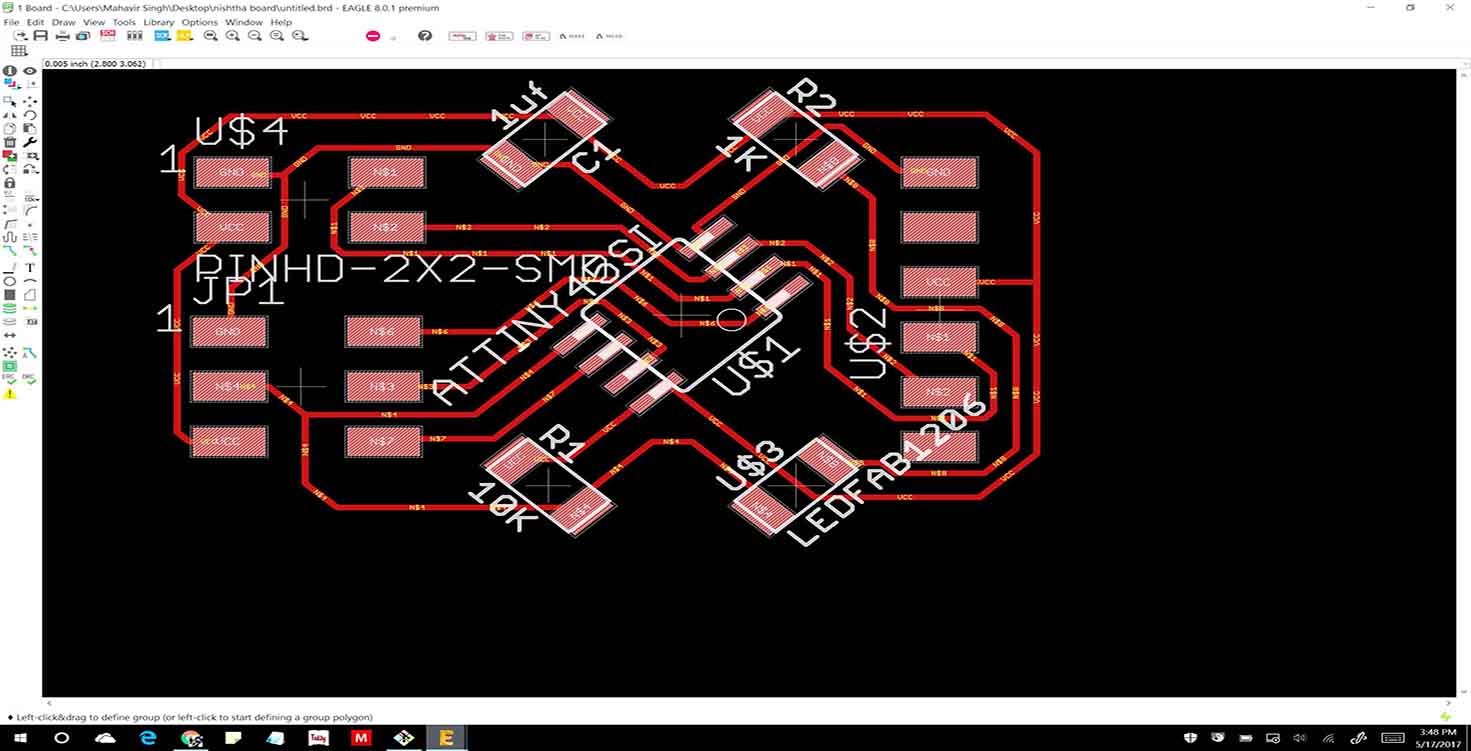Select the Rectangle drawing tool

[10, 295]
